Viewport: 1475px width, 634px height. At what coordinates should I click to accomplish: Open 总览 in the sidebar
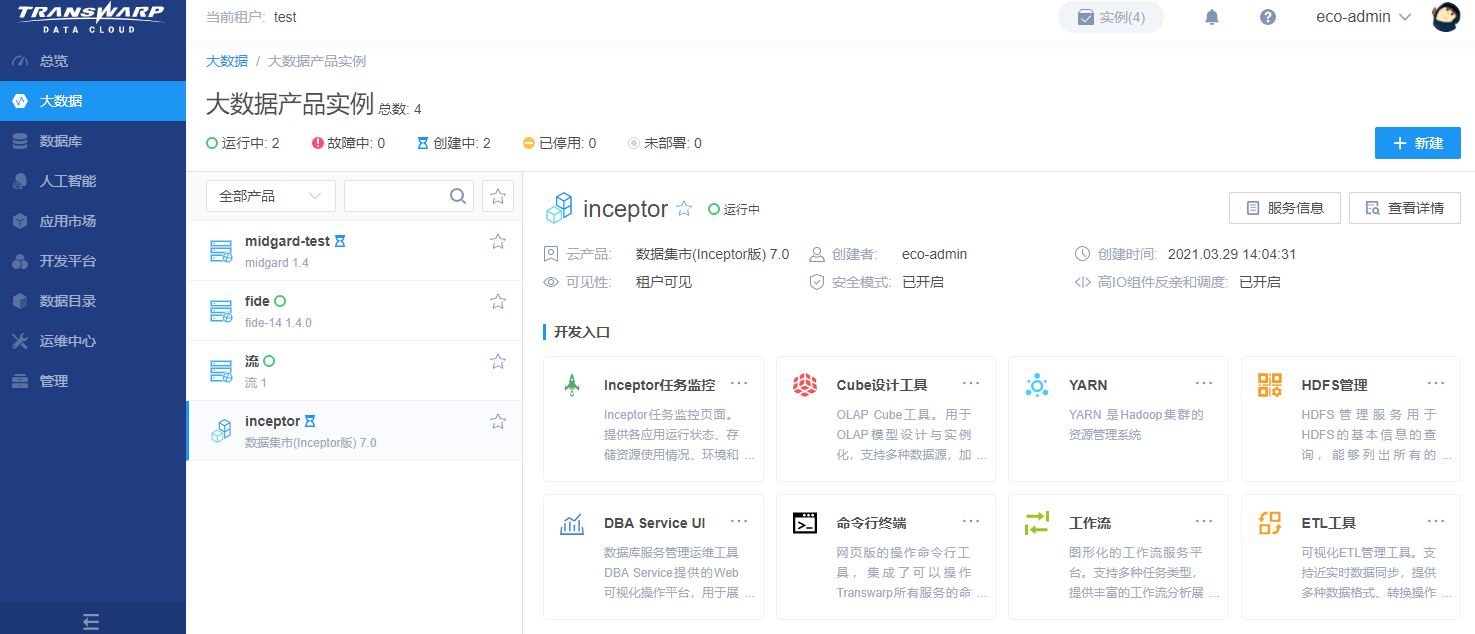(93, 61)
